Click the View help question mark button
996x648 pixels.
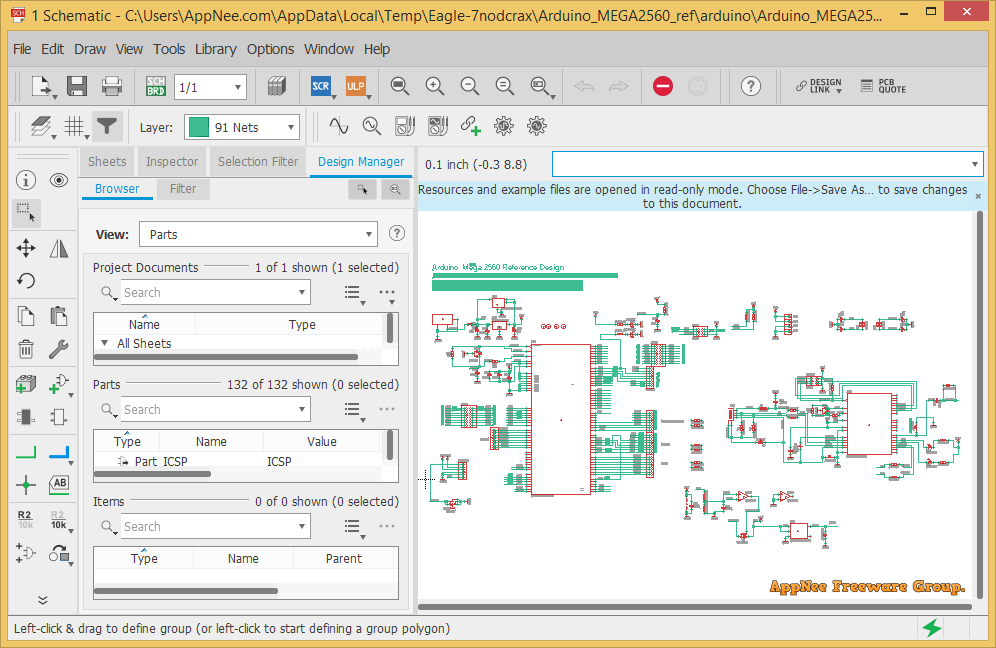[396, 233]
